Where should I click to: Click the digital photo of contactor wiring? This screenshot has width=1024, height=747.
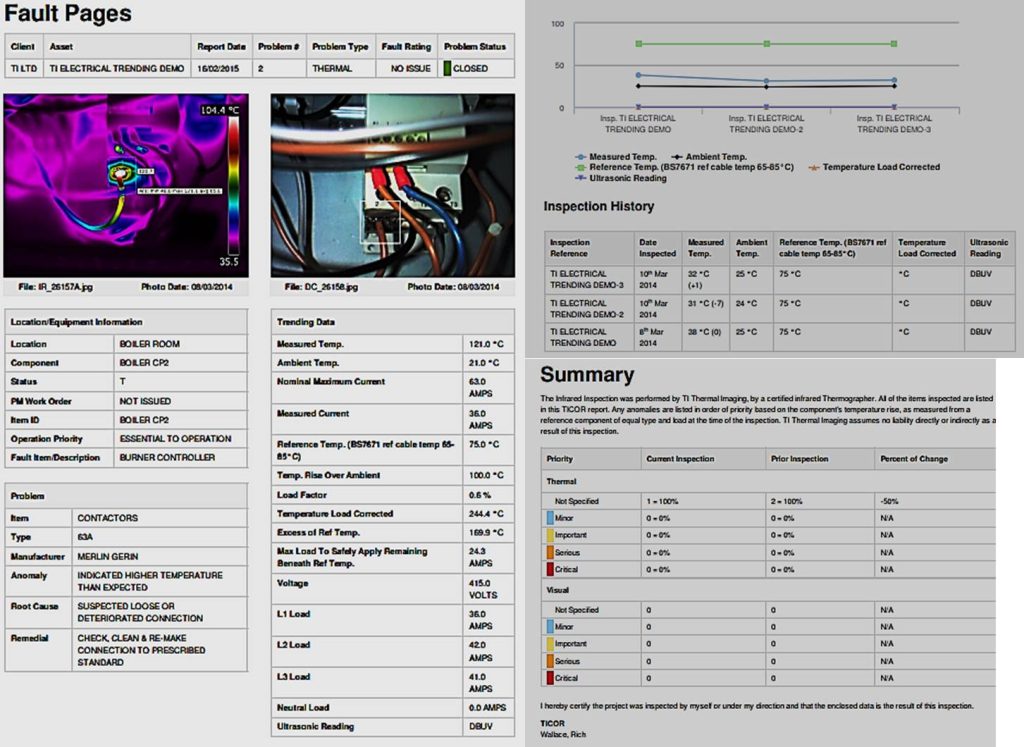point(392,185)
